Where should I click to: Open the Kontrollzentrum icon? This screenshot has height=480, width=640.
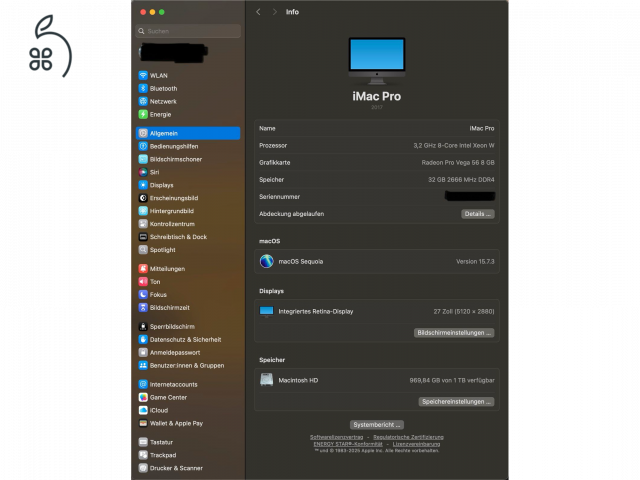click(x=143, y=224)
